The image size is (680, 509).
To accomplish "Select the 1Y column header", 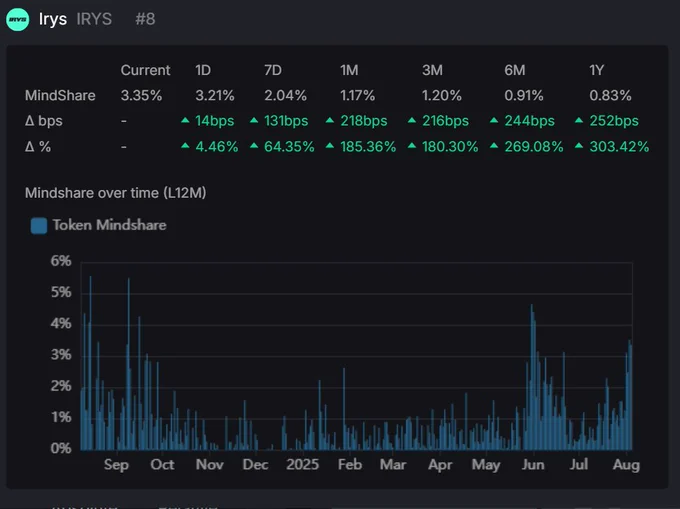I will click(x=596, y=70).
